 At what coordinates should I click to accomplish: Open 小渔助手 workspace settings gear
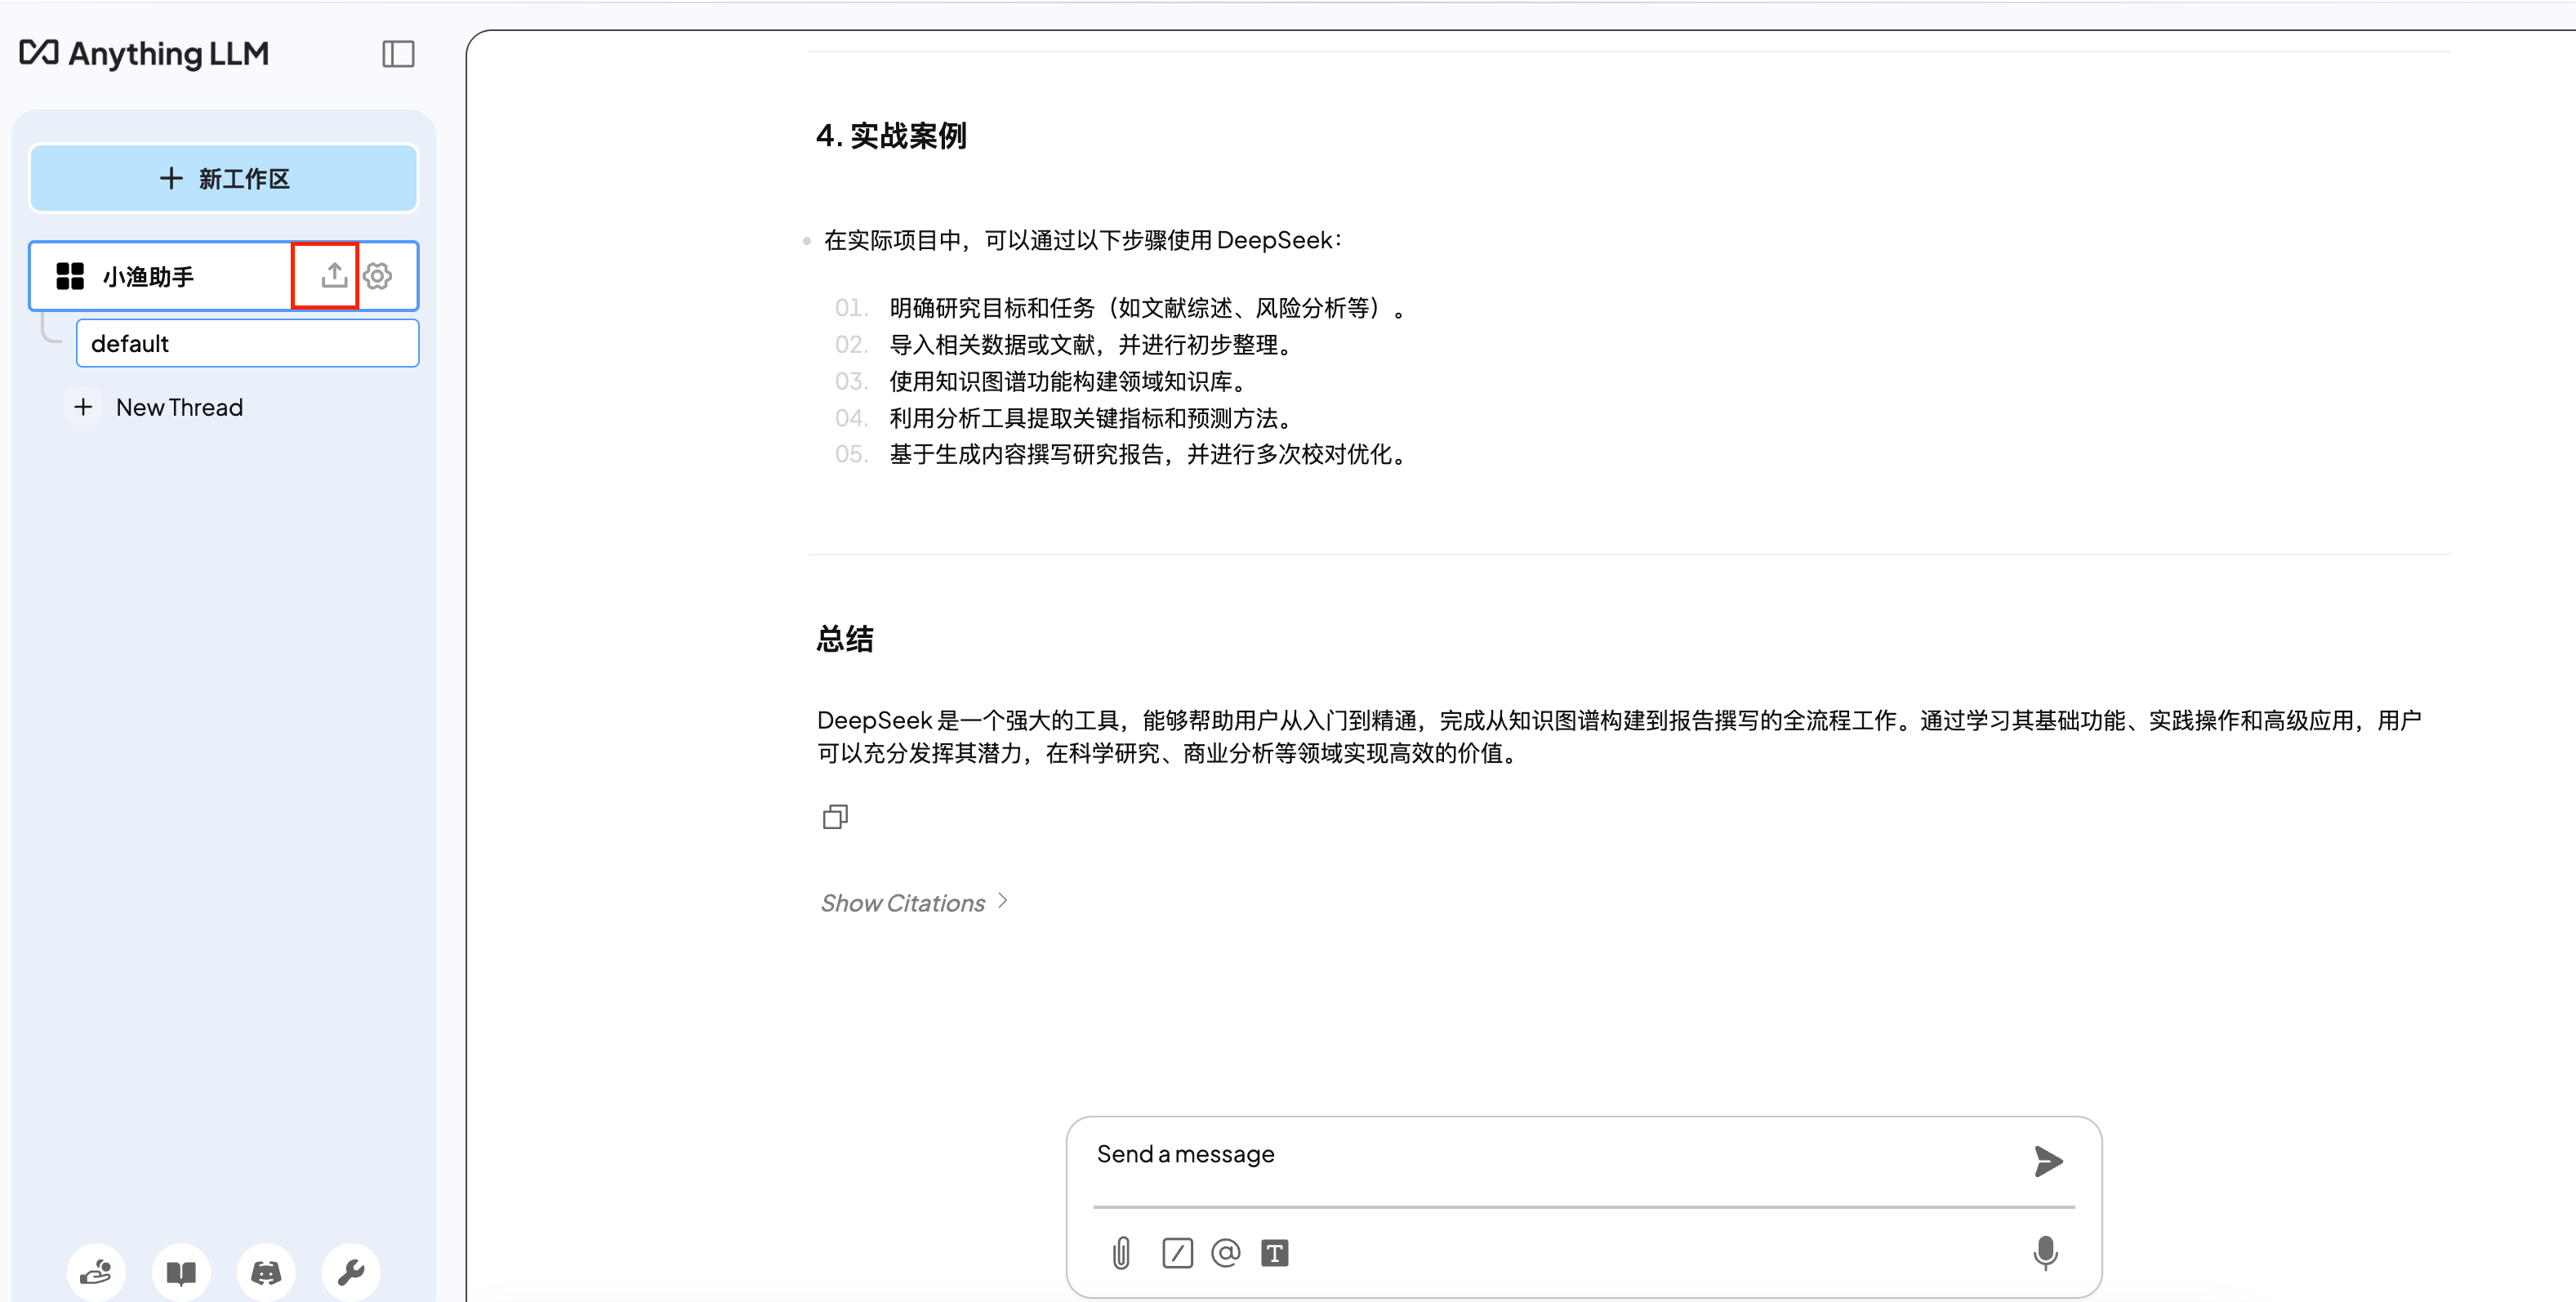(x=378, y=276)
